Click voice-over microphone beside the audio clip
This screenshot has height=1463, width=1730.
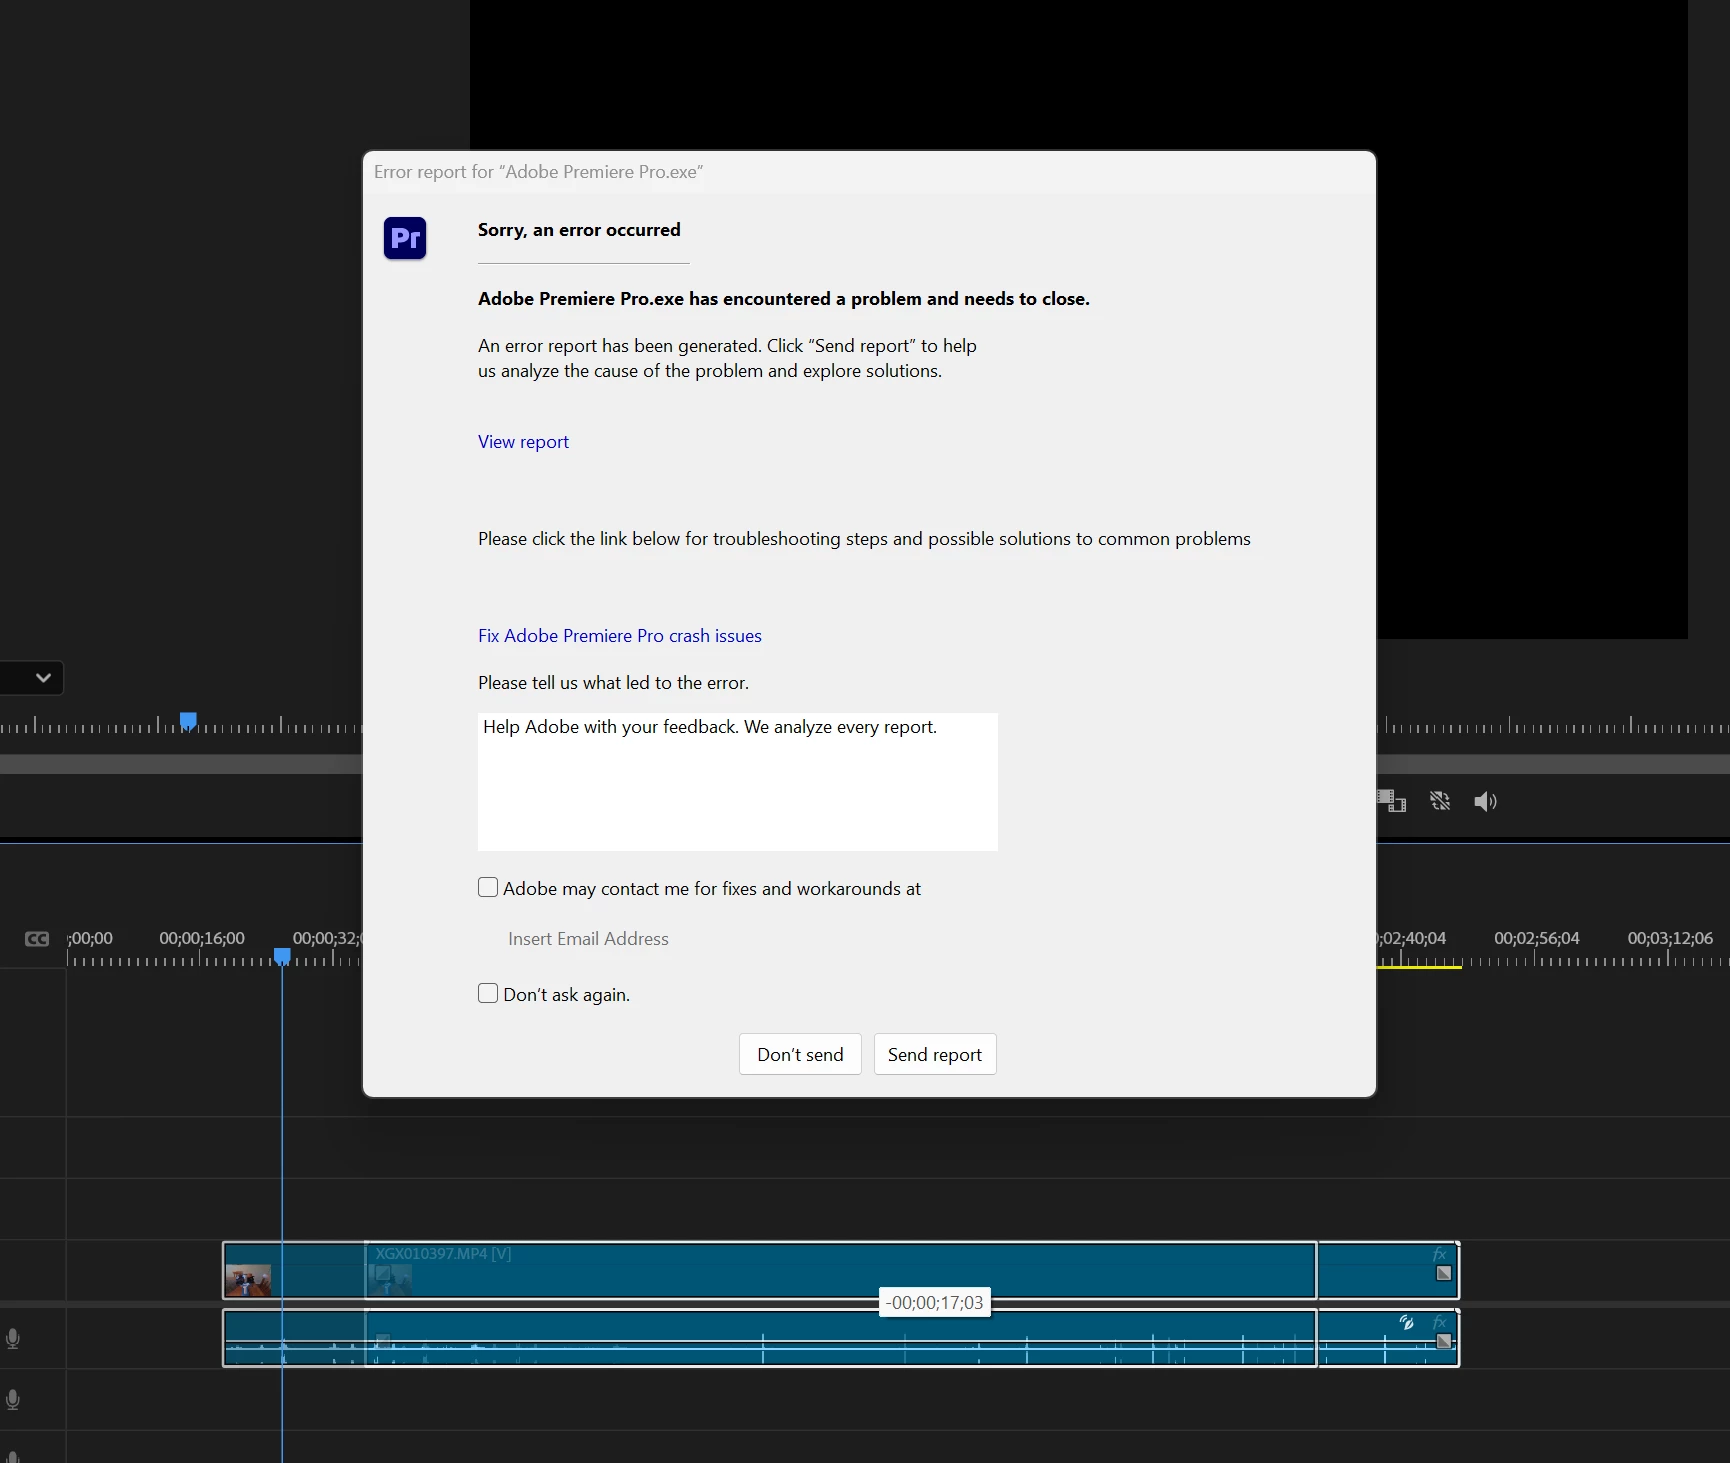point(13,1338)
